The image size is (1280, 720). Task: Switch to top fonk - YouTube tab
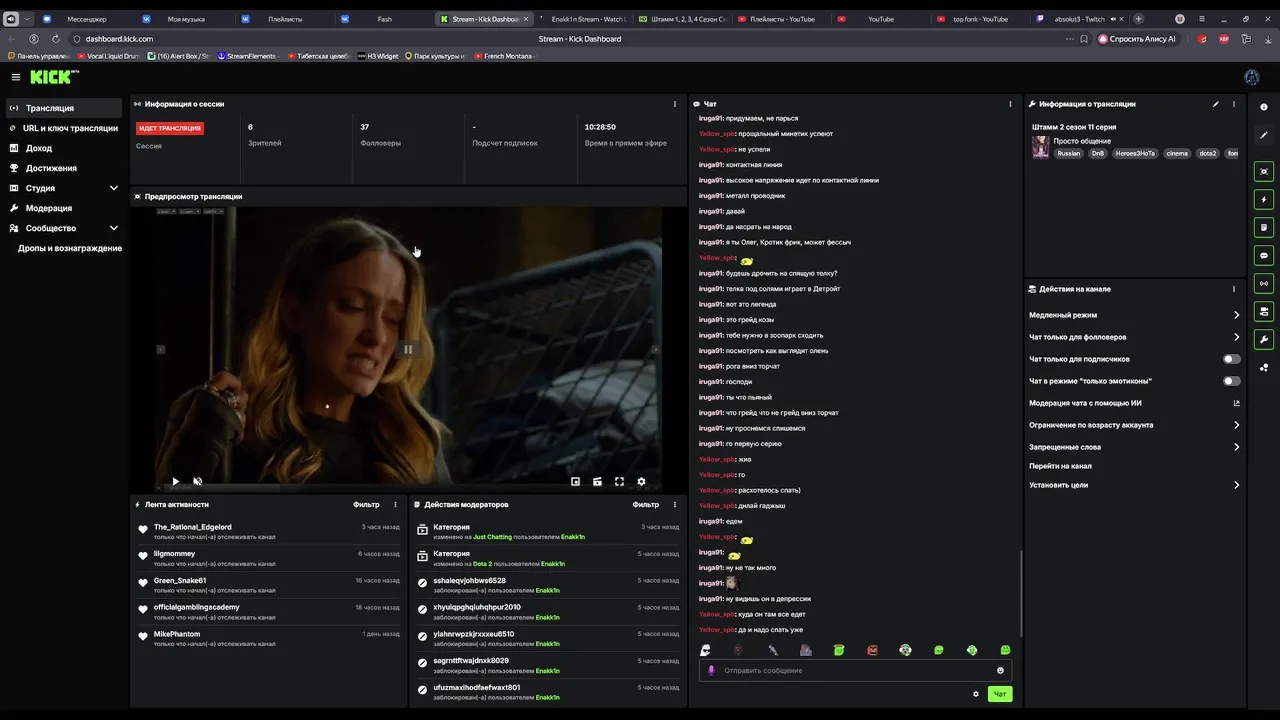tap(979, 19)
